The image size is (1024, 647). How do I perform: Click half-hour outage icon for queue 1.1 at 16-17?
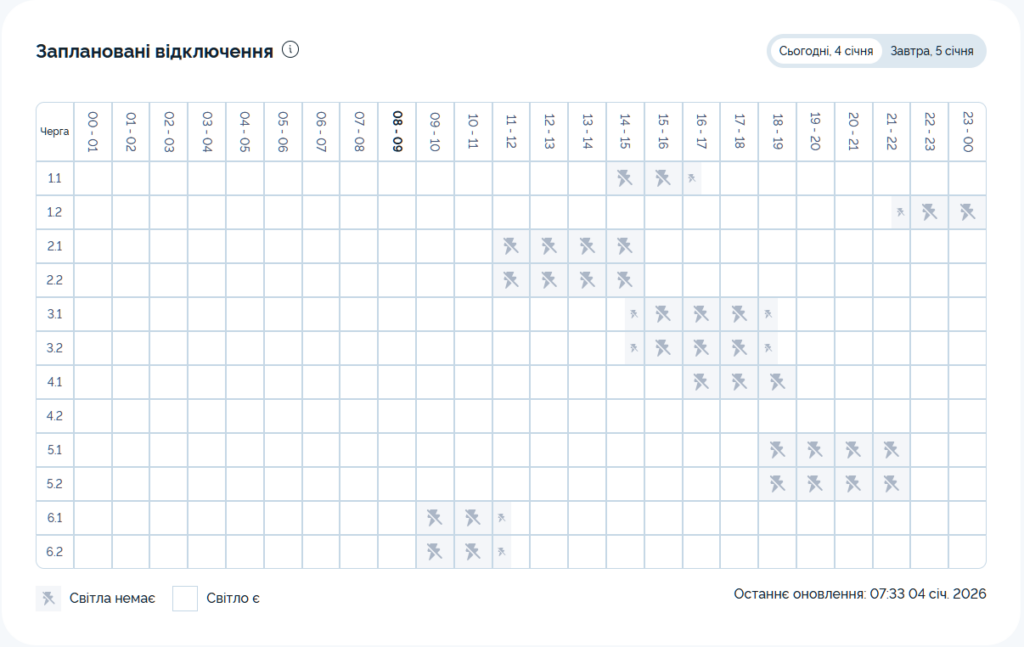click(692, 178)
